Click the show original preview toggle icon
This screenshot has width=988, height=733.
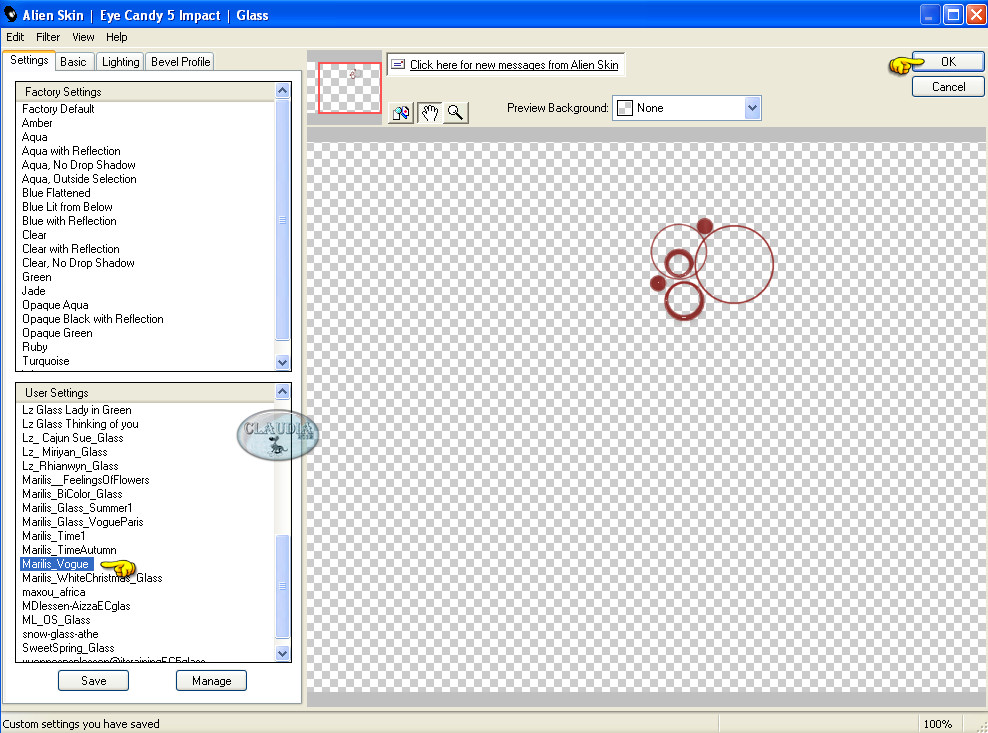point(401,113)
